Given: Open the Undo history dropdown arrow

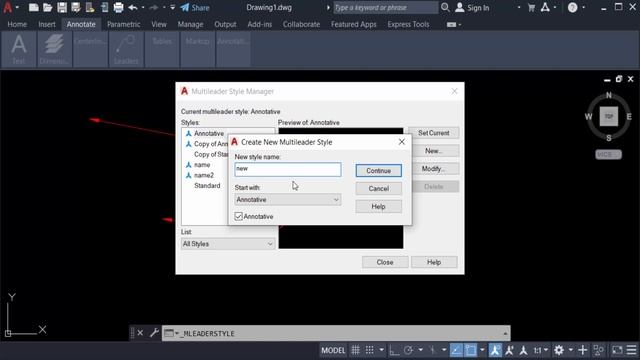Looking at the screenshot, I should click(143, 7).
